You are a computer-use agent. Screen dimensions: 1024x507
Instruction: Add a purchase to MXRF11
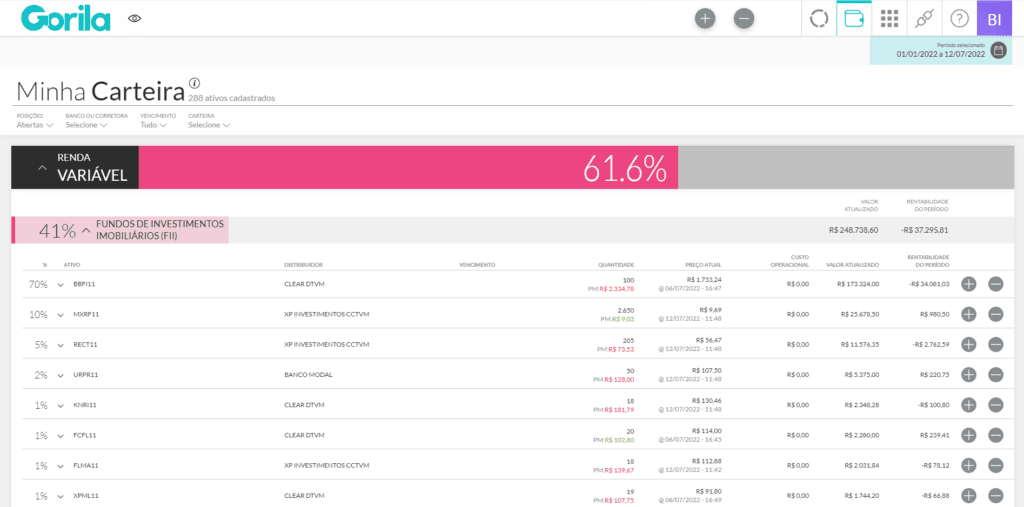coord(968,314)
